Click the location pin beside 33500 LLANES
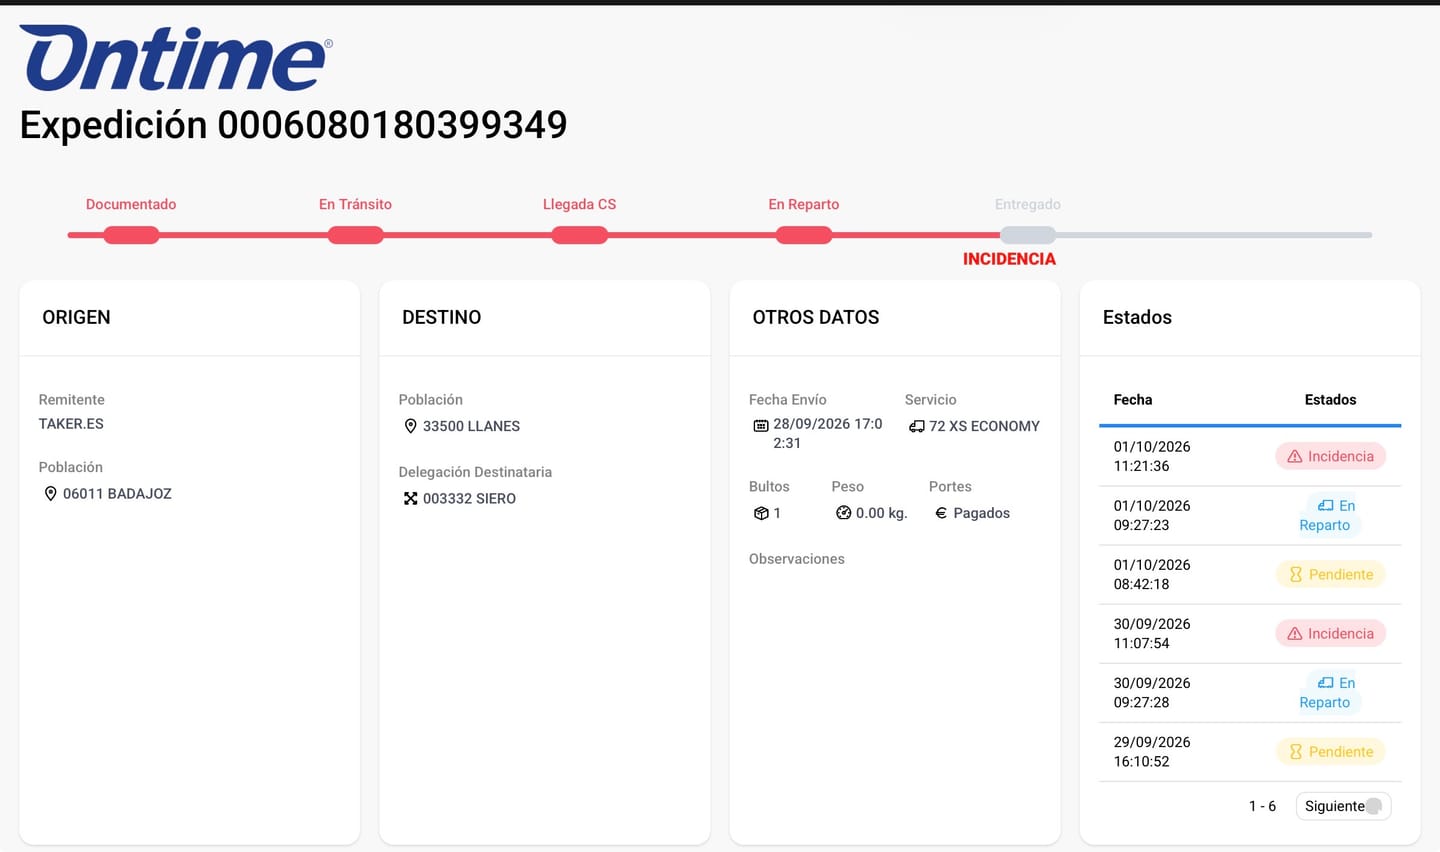Viewport: 1440px width, 852px height. [x=410, y=426]
